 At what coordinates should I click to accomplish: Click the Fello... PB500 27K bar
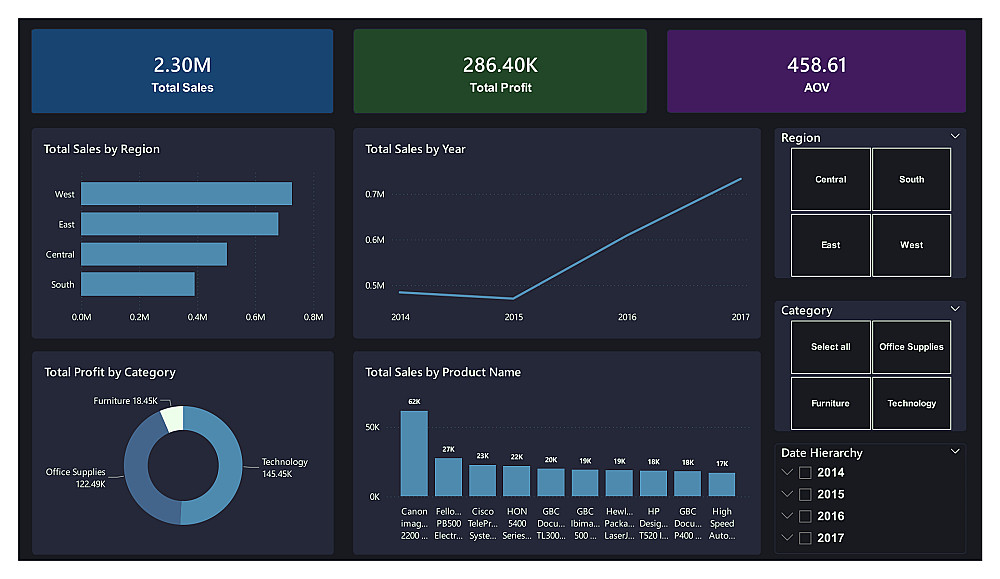pyautogui.click(x=448, y=477)
